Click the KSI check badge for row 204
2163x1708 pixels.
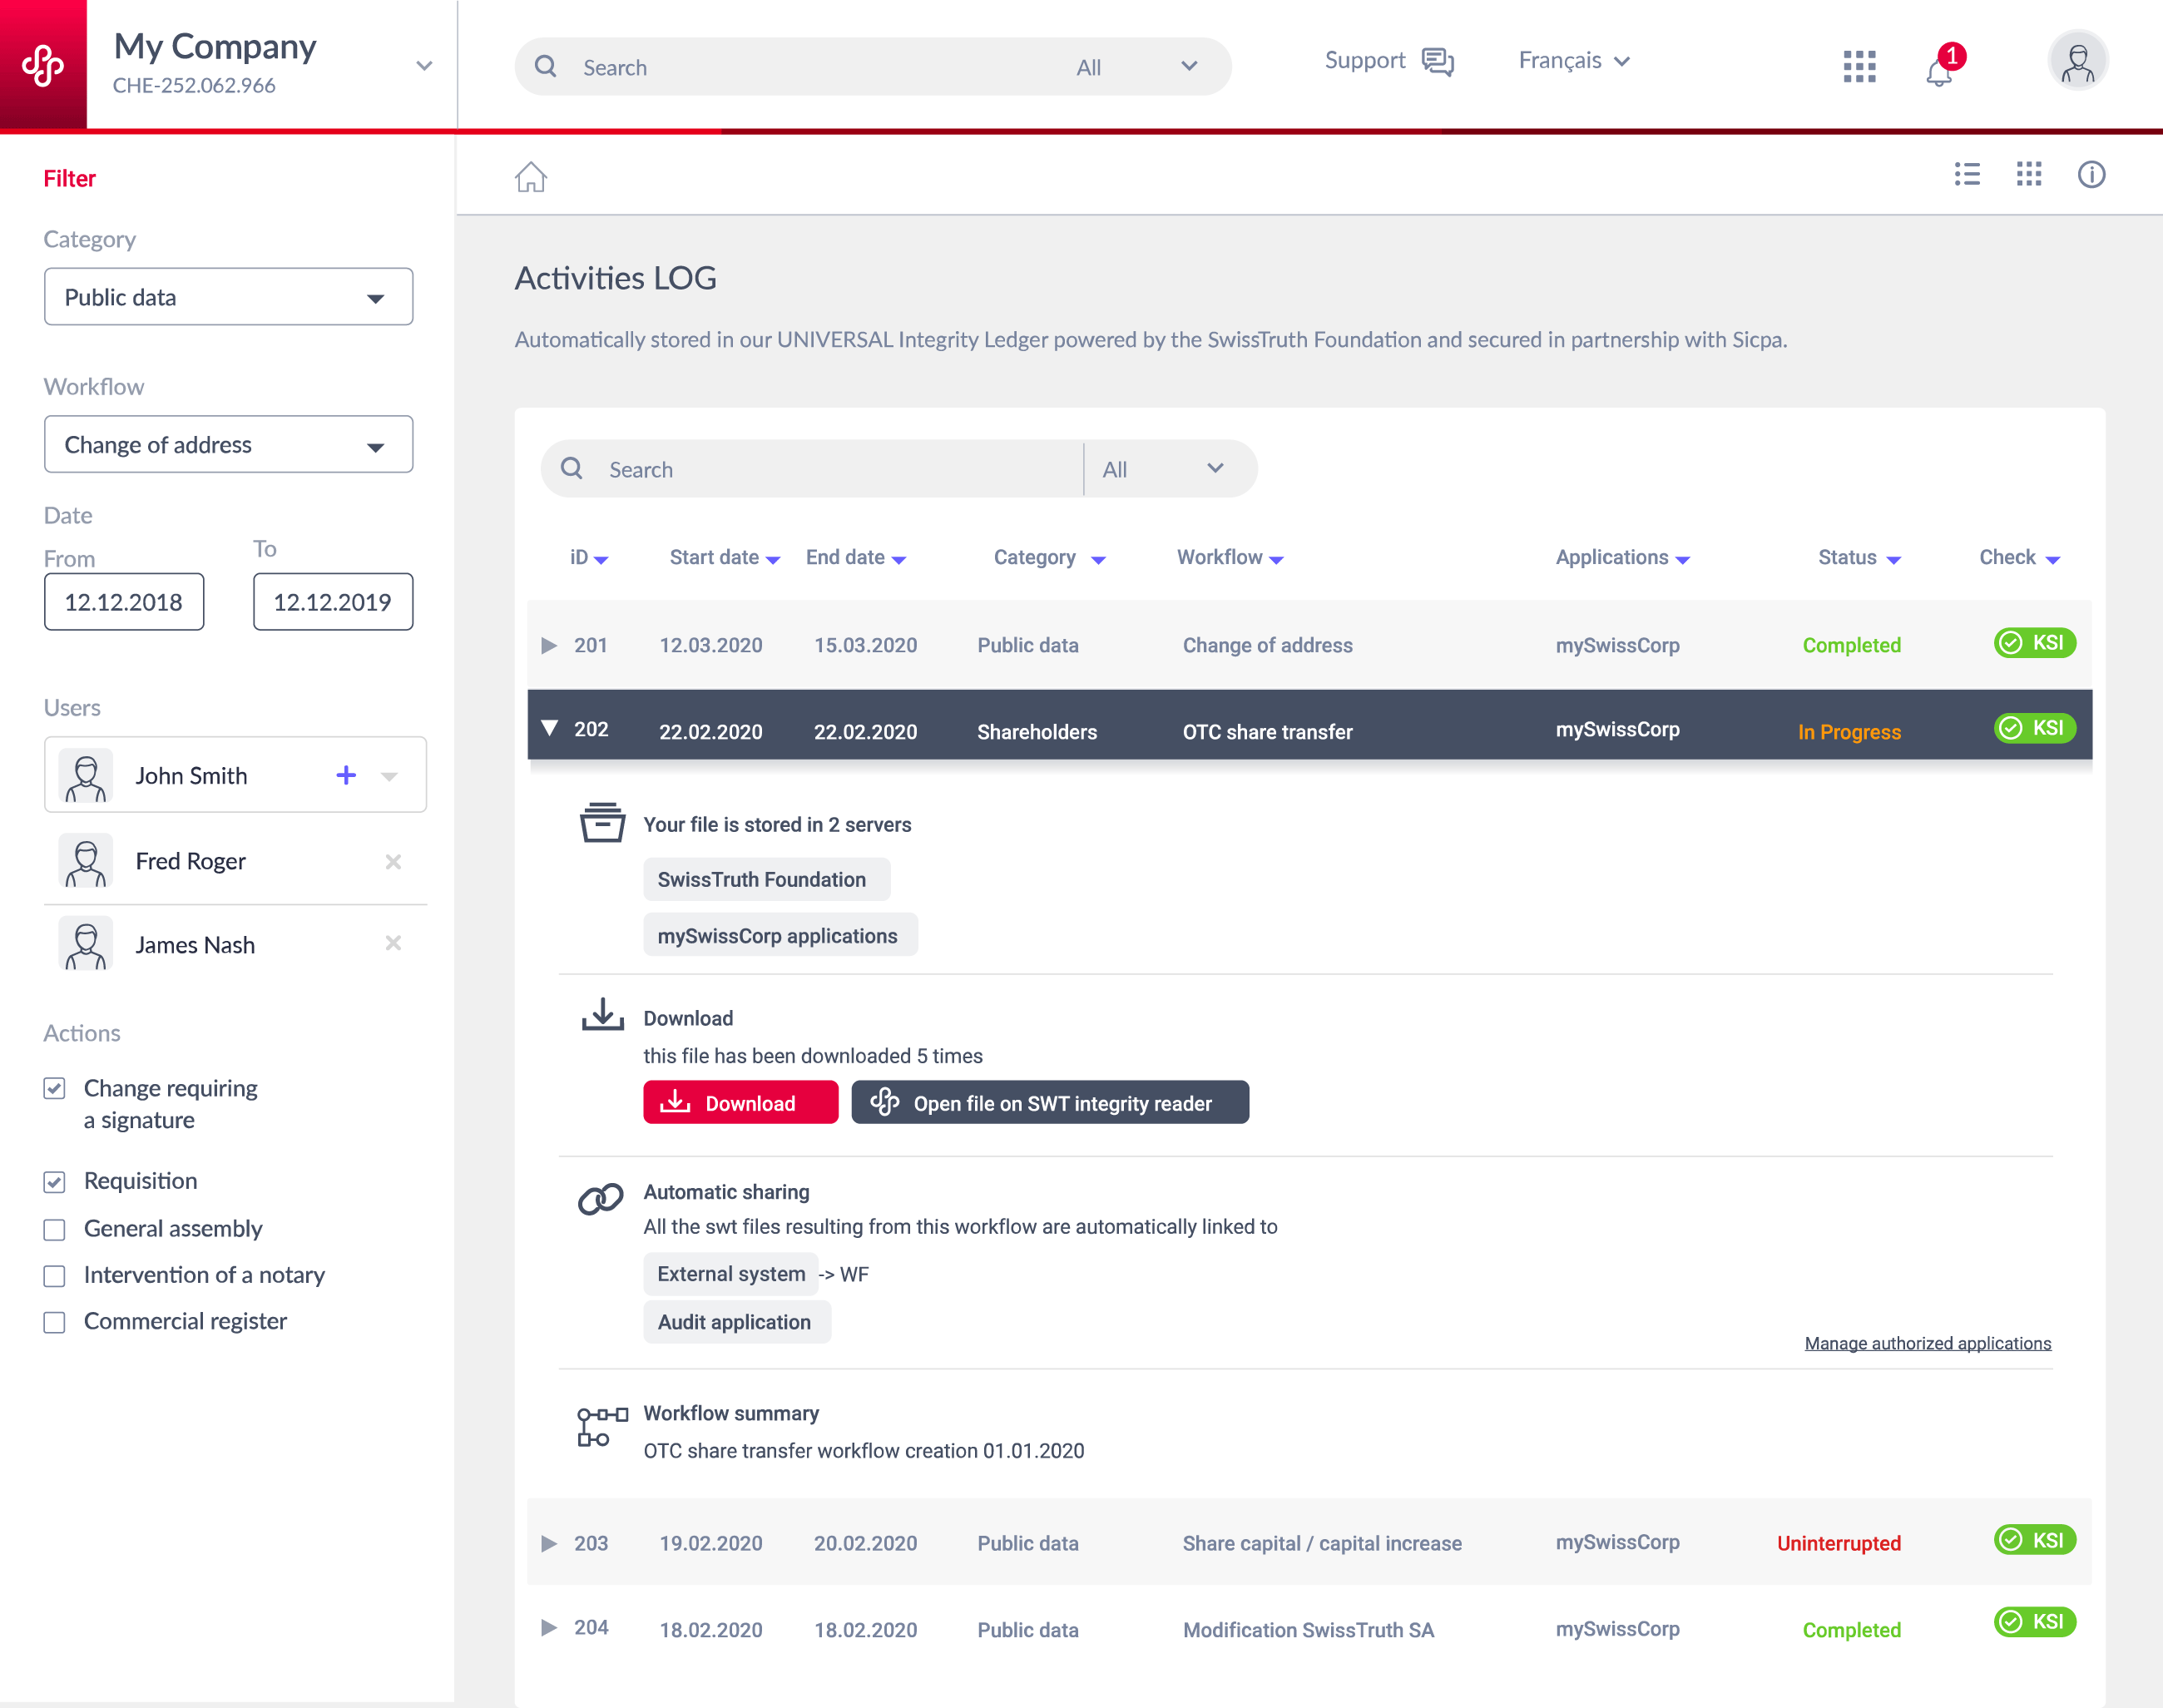point(2034,1621)
